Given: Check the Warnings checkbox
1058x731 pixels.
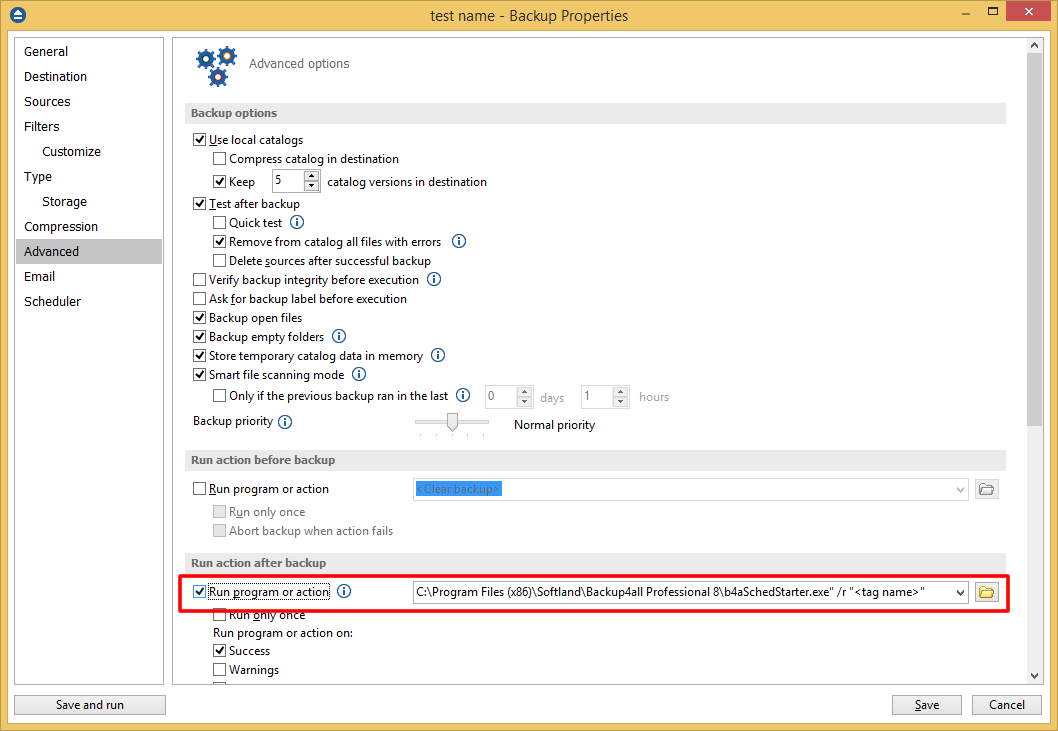Looking at the screenshot, I should 219,670.
